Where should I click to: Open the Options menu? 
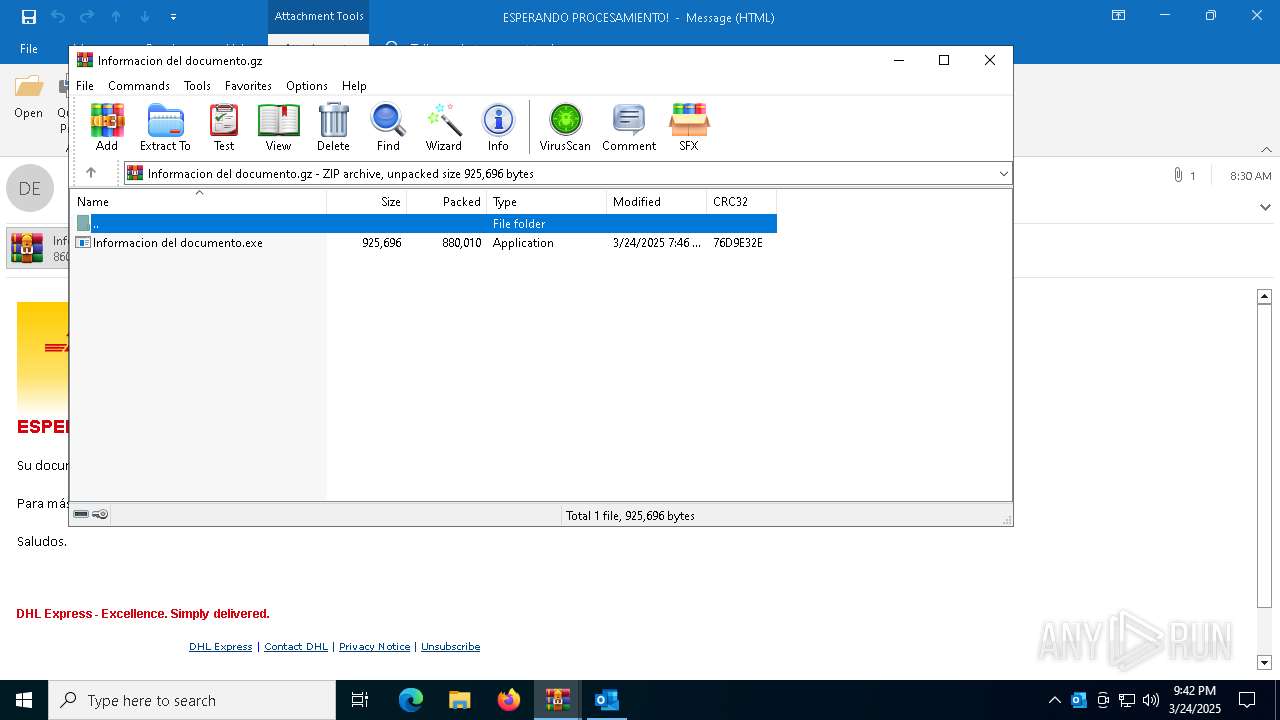tap(307, 86)
